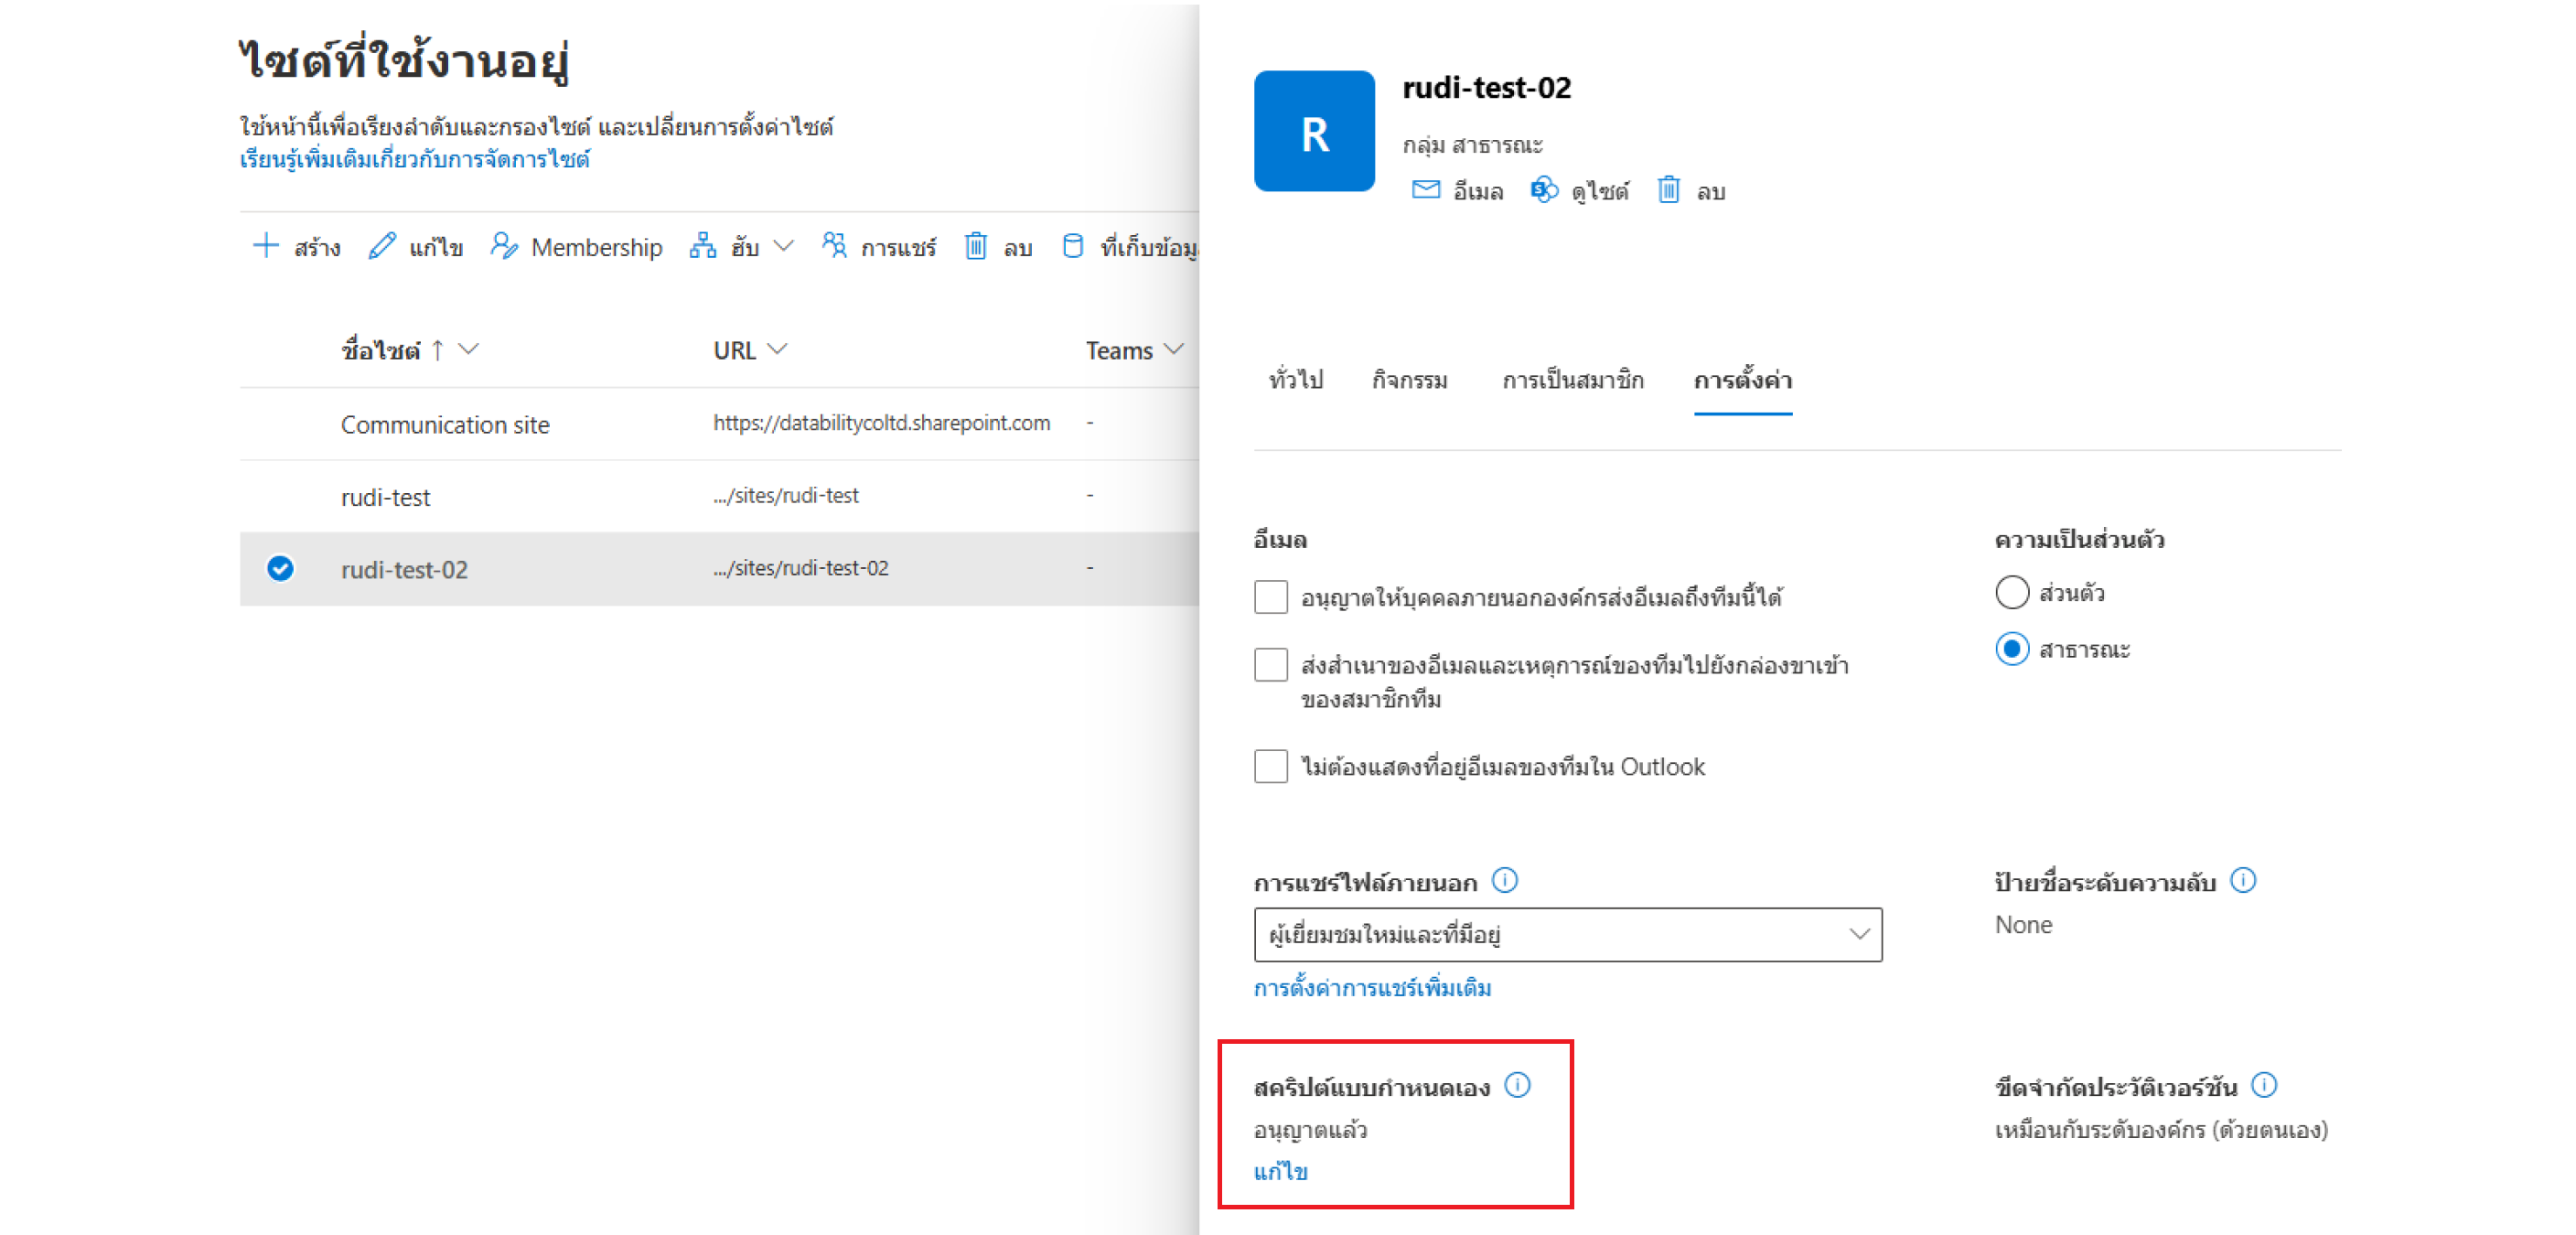Click the ดูไซต์ SharePoint icon
This screenshot has height=1235, width=2576.
(x=1543, y=190)
